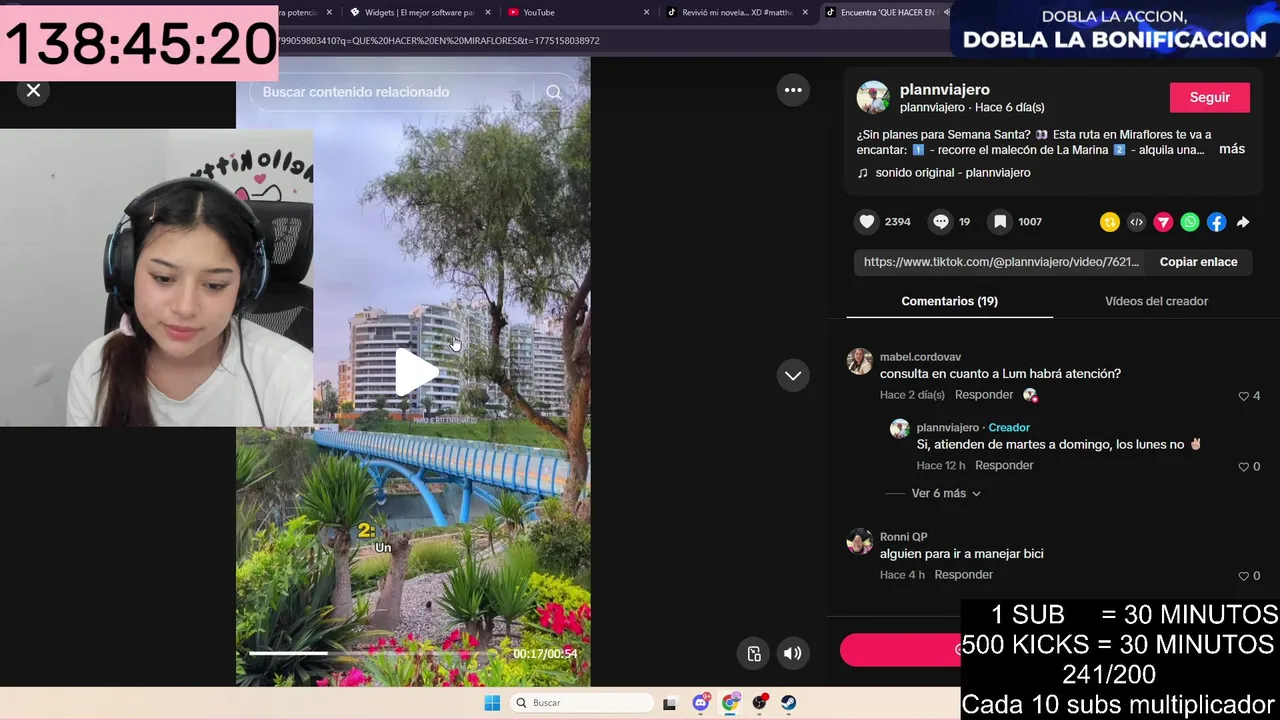This screenshot has height=720, width=1280.
Task: Mute the video sound
Action: [x=793, y=653]
